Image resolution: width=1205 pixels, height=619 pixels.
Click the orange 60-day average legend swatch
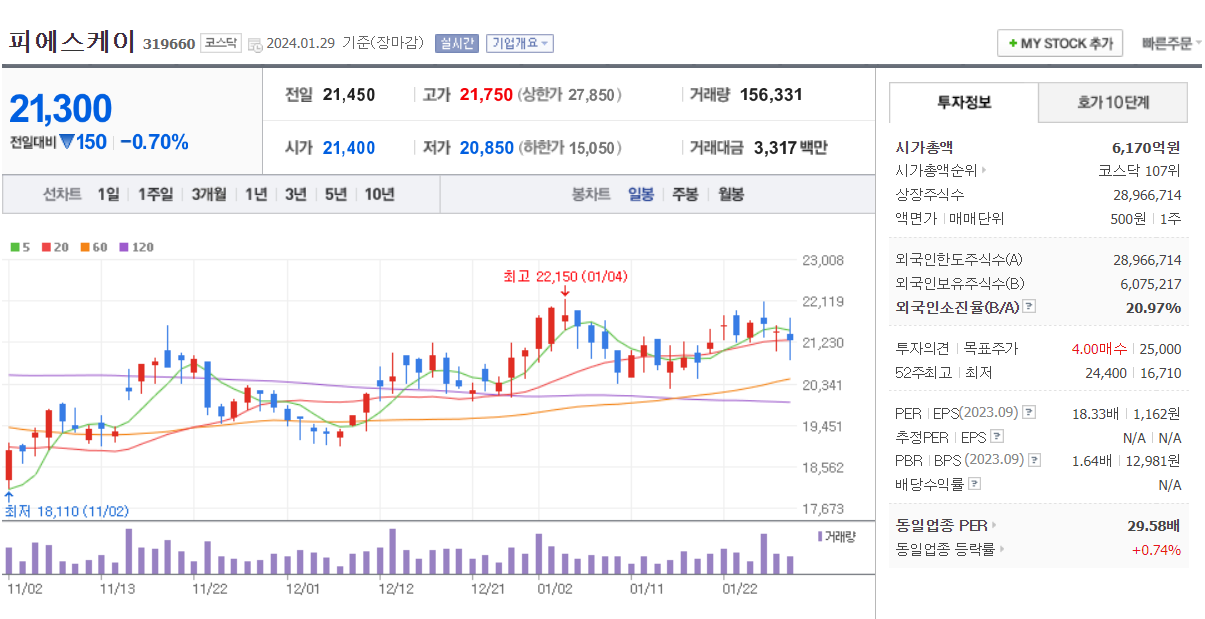(x=85, y=247)
